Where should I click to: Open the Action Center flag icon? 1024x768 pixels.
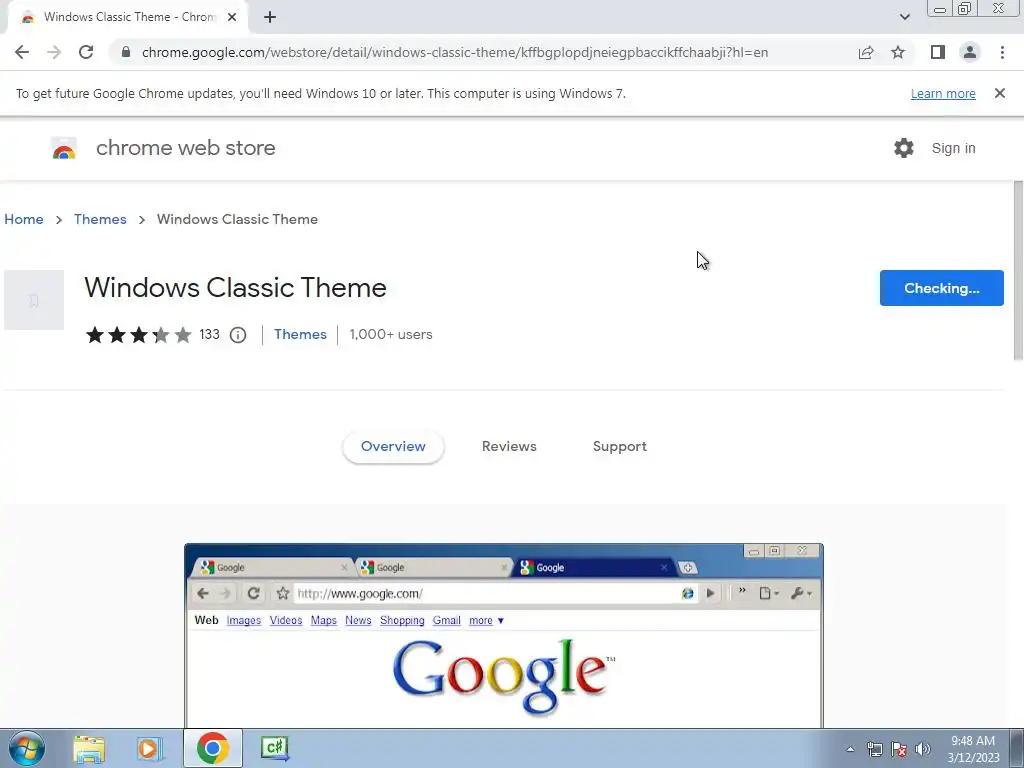(x=899, y=749)
